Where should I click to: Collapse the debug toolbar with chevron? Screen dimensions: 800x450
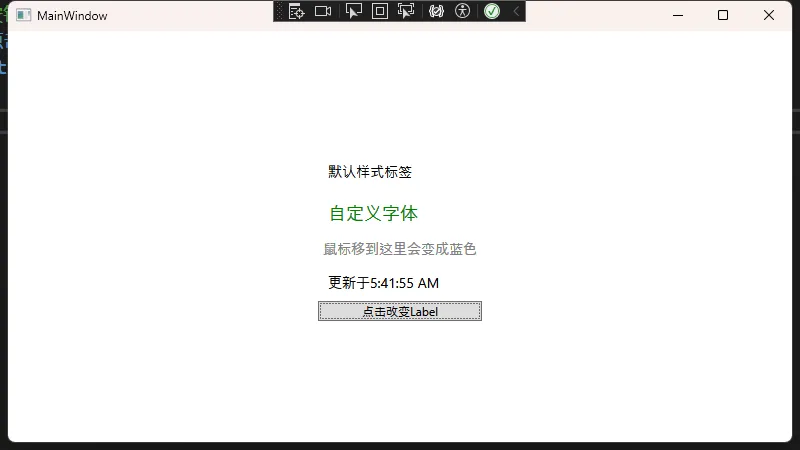tap(516, 11)
